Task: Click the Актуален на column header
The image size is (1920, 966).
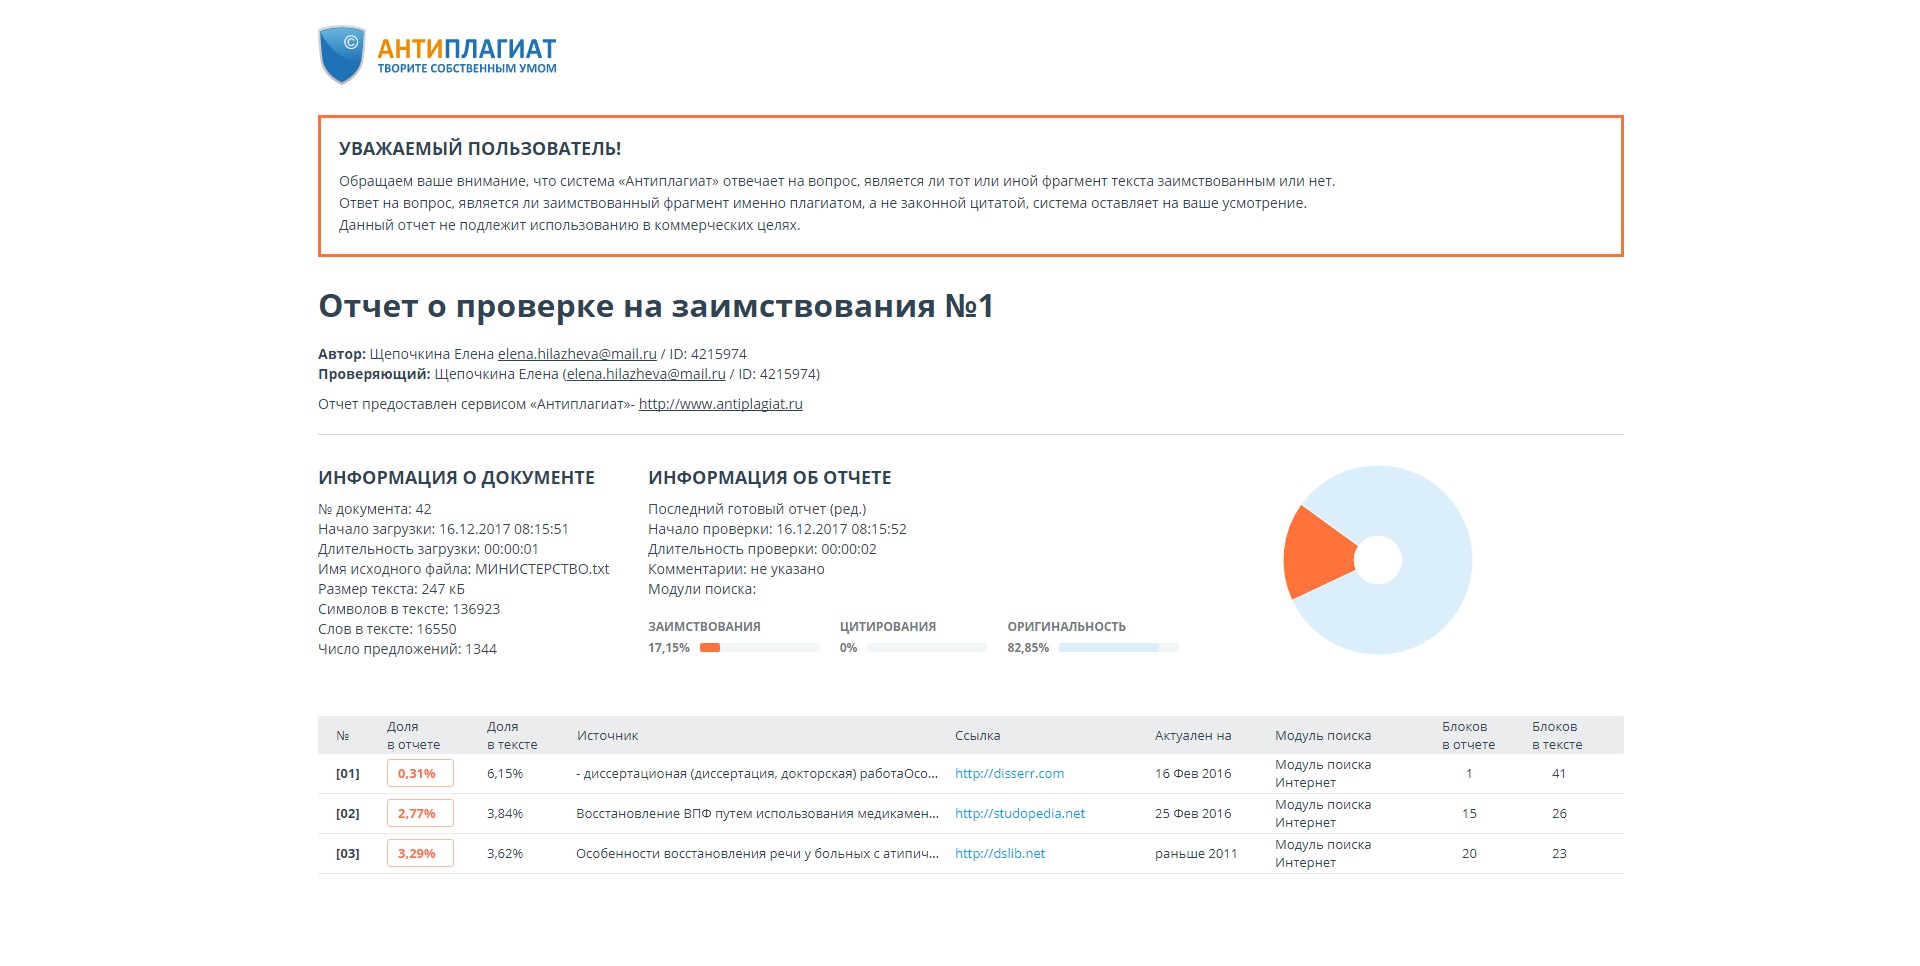Action: click(x=1192, y=736)
